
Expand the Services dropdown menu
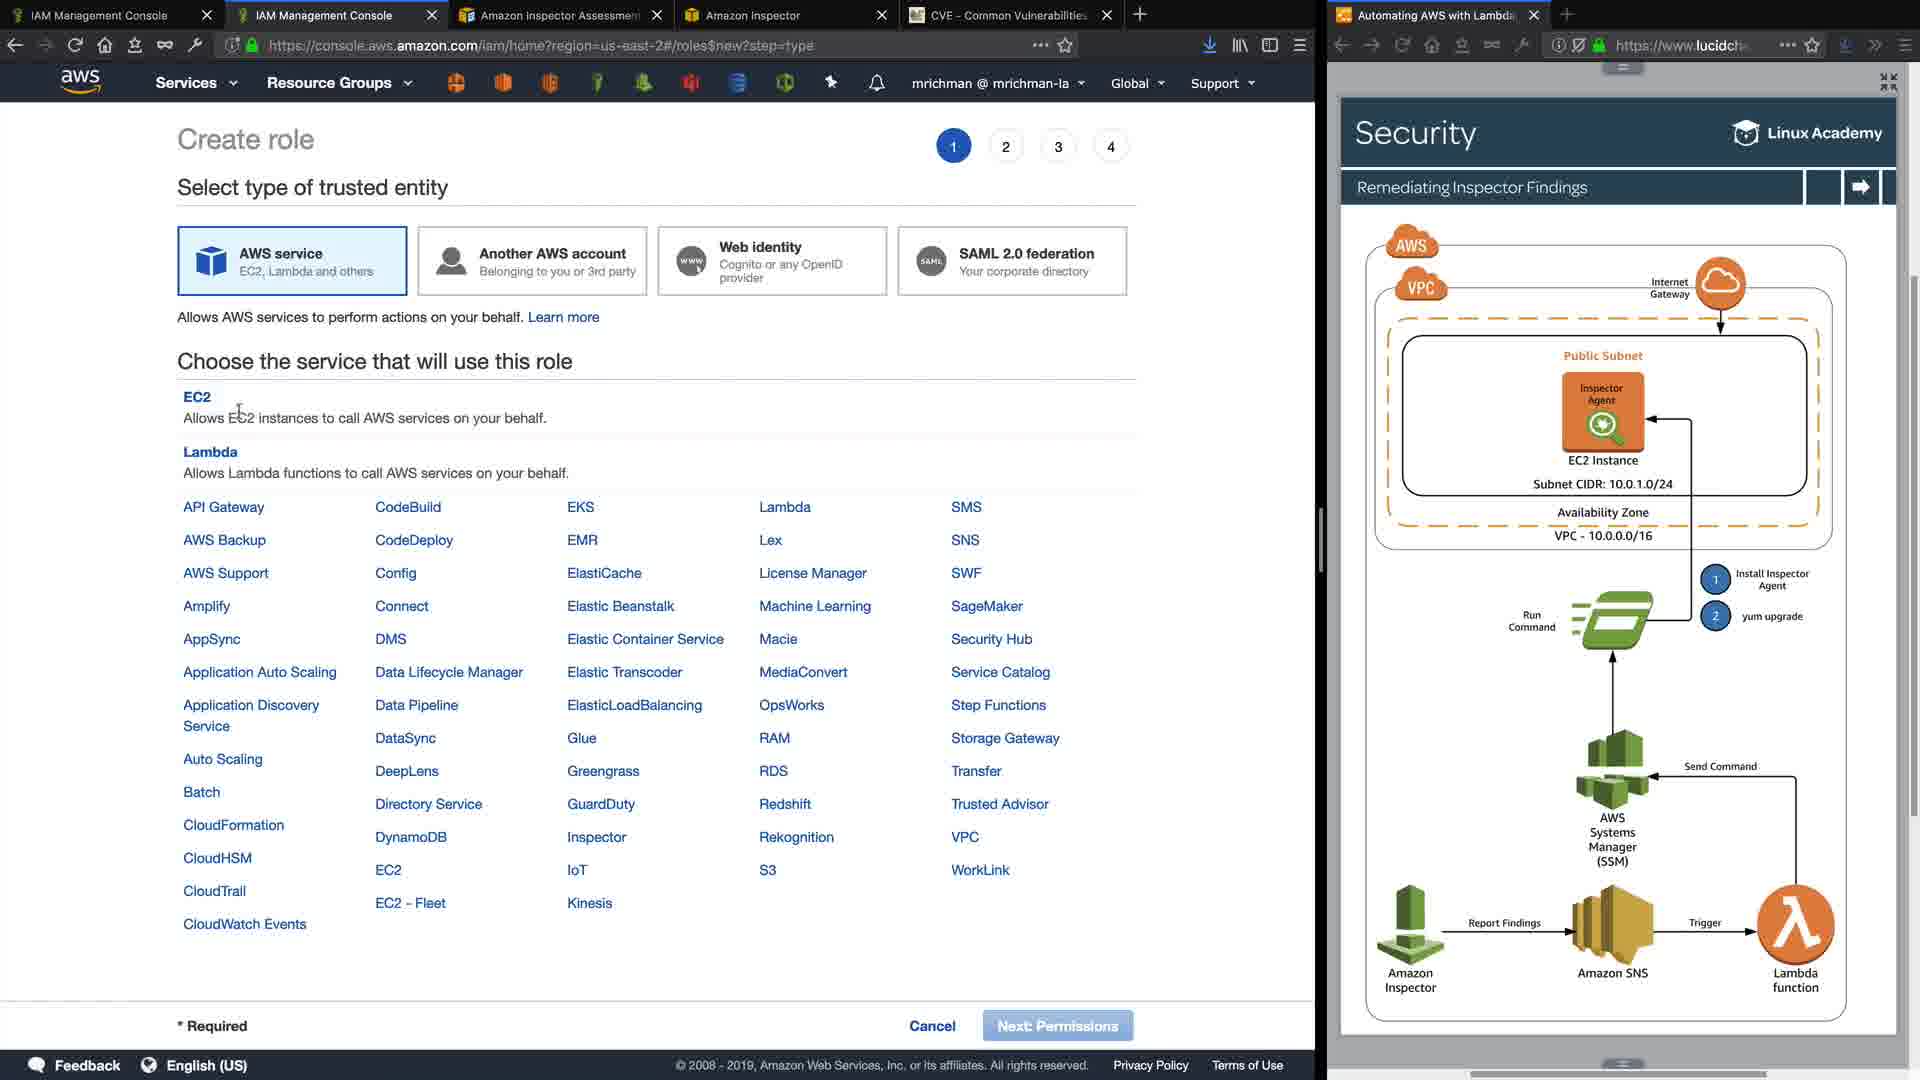(x=196, y=83)
